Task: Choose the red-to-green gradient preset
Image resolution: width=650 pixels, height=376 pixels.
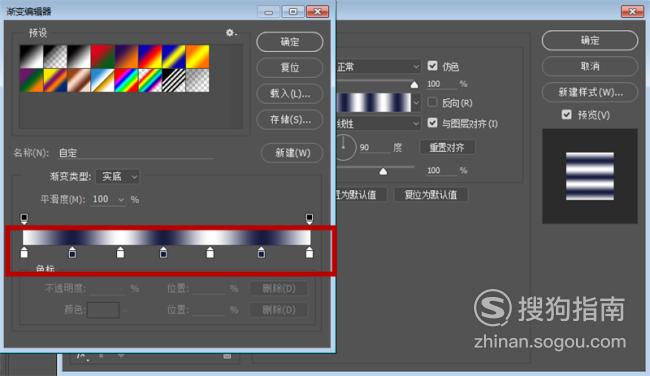Action: (x=102, y=56)
